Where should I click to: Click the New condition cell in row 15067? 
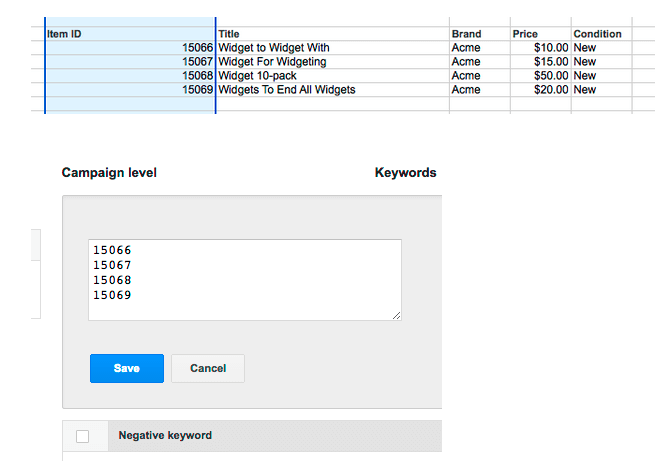(601, 62)
